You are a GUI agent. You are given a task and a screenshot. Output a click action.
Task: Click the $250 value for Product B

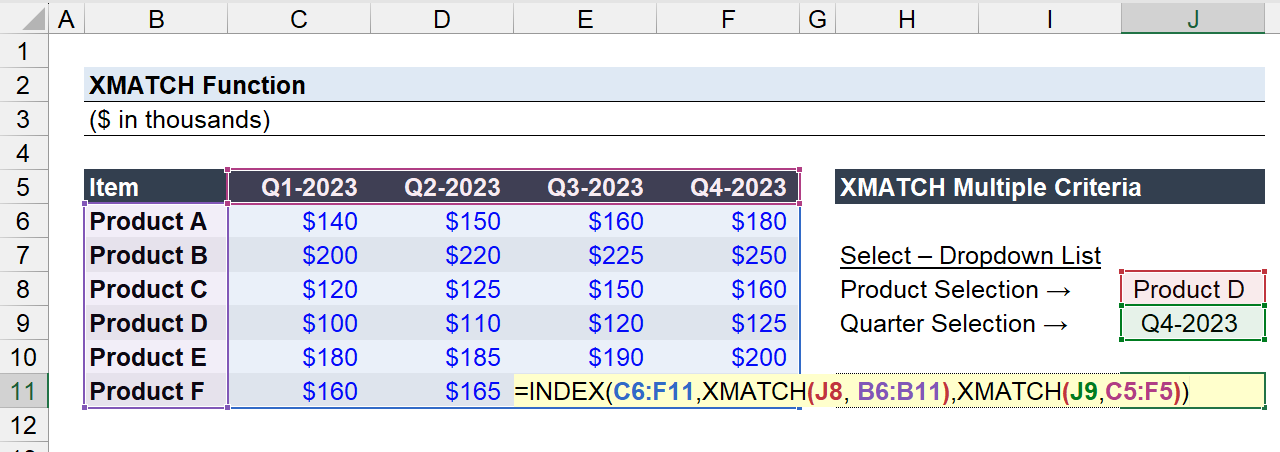[x=727, y=255]
